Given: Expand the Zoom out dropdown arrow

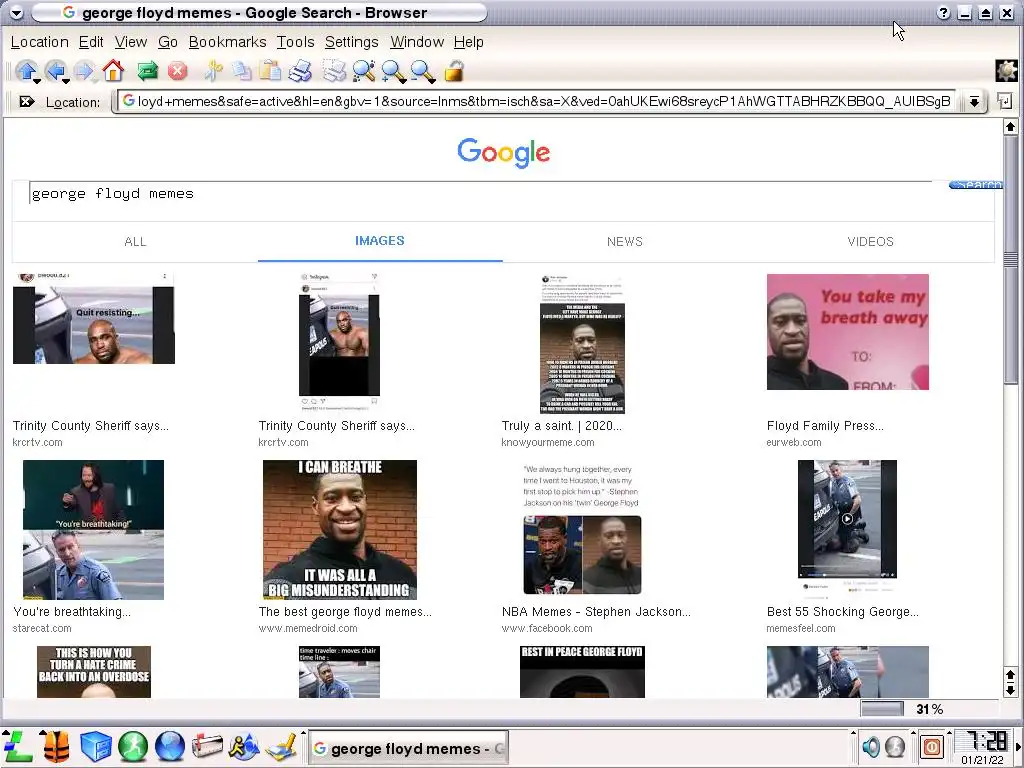Looking at the screenshot, I should point(432,81).
